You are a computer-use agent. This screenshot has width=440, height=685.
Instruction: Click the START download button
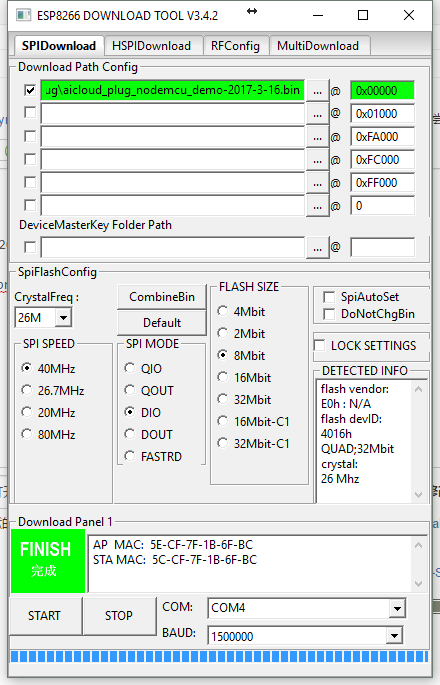(45, 616)
